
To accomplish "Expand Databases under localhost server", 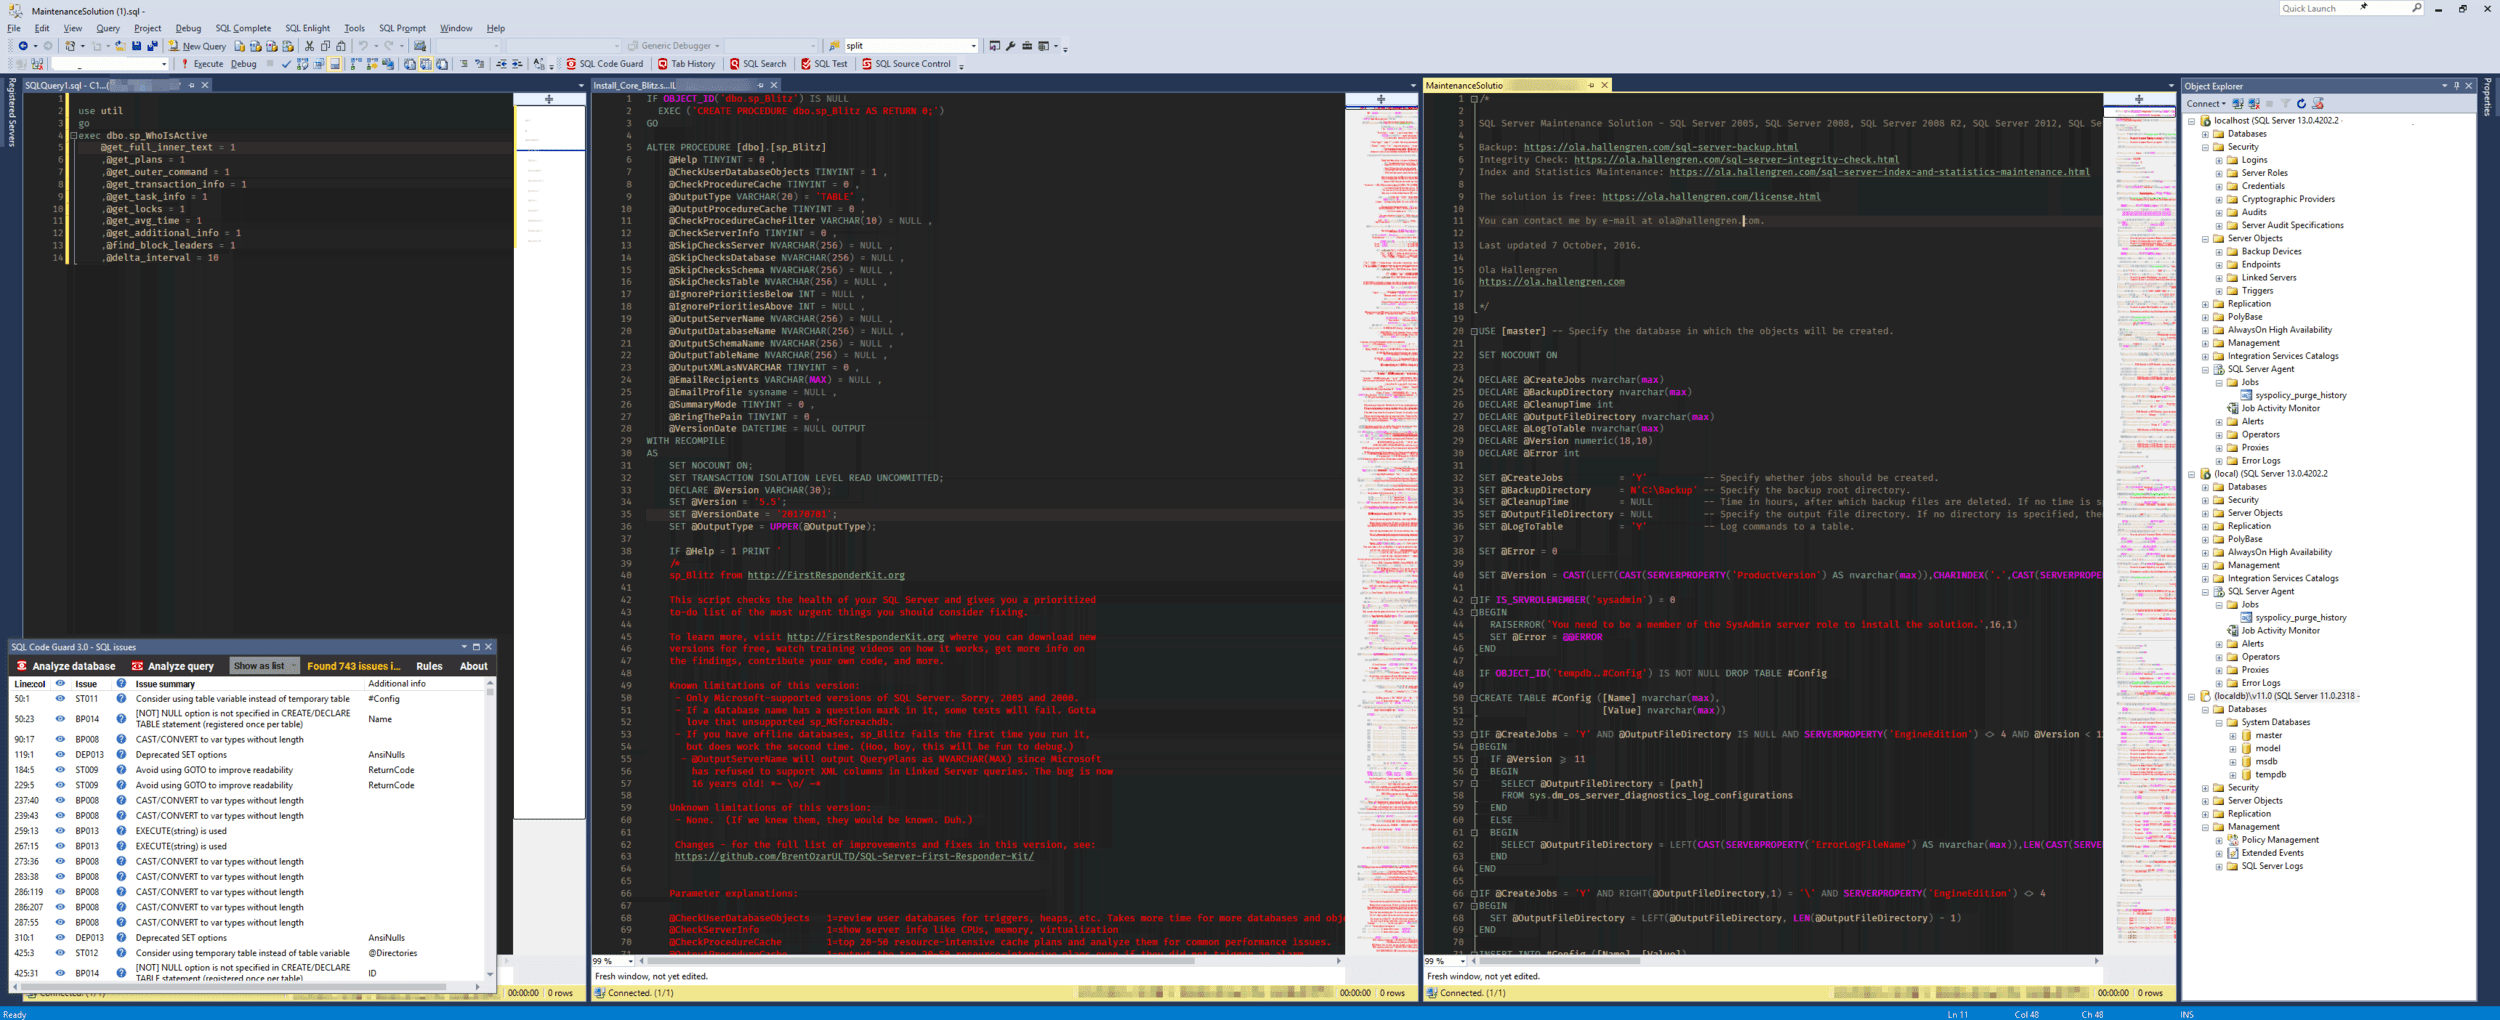I will 2206,134.
